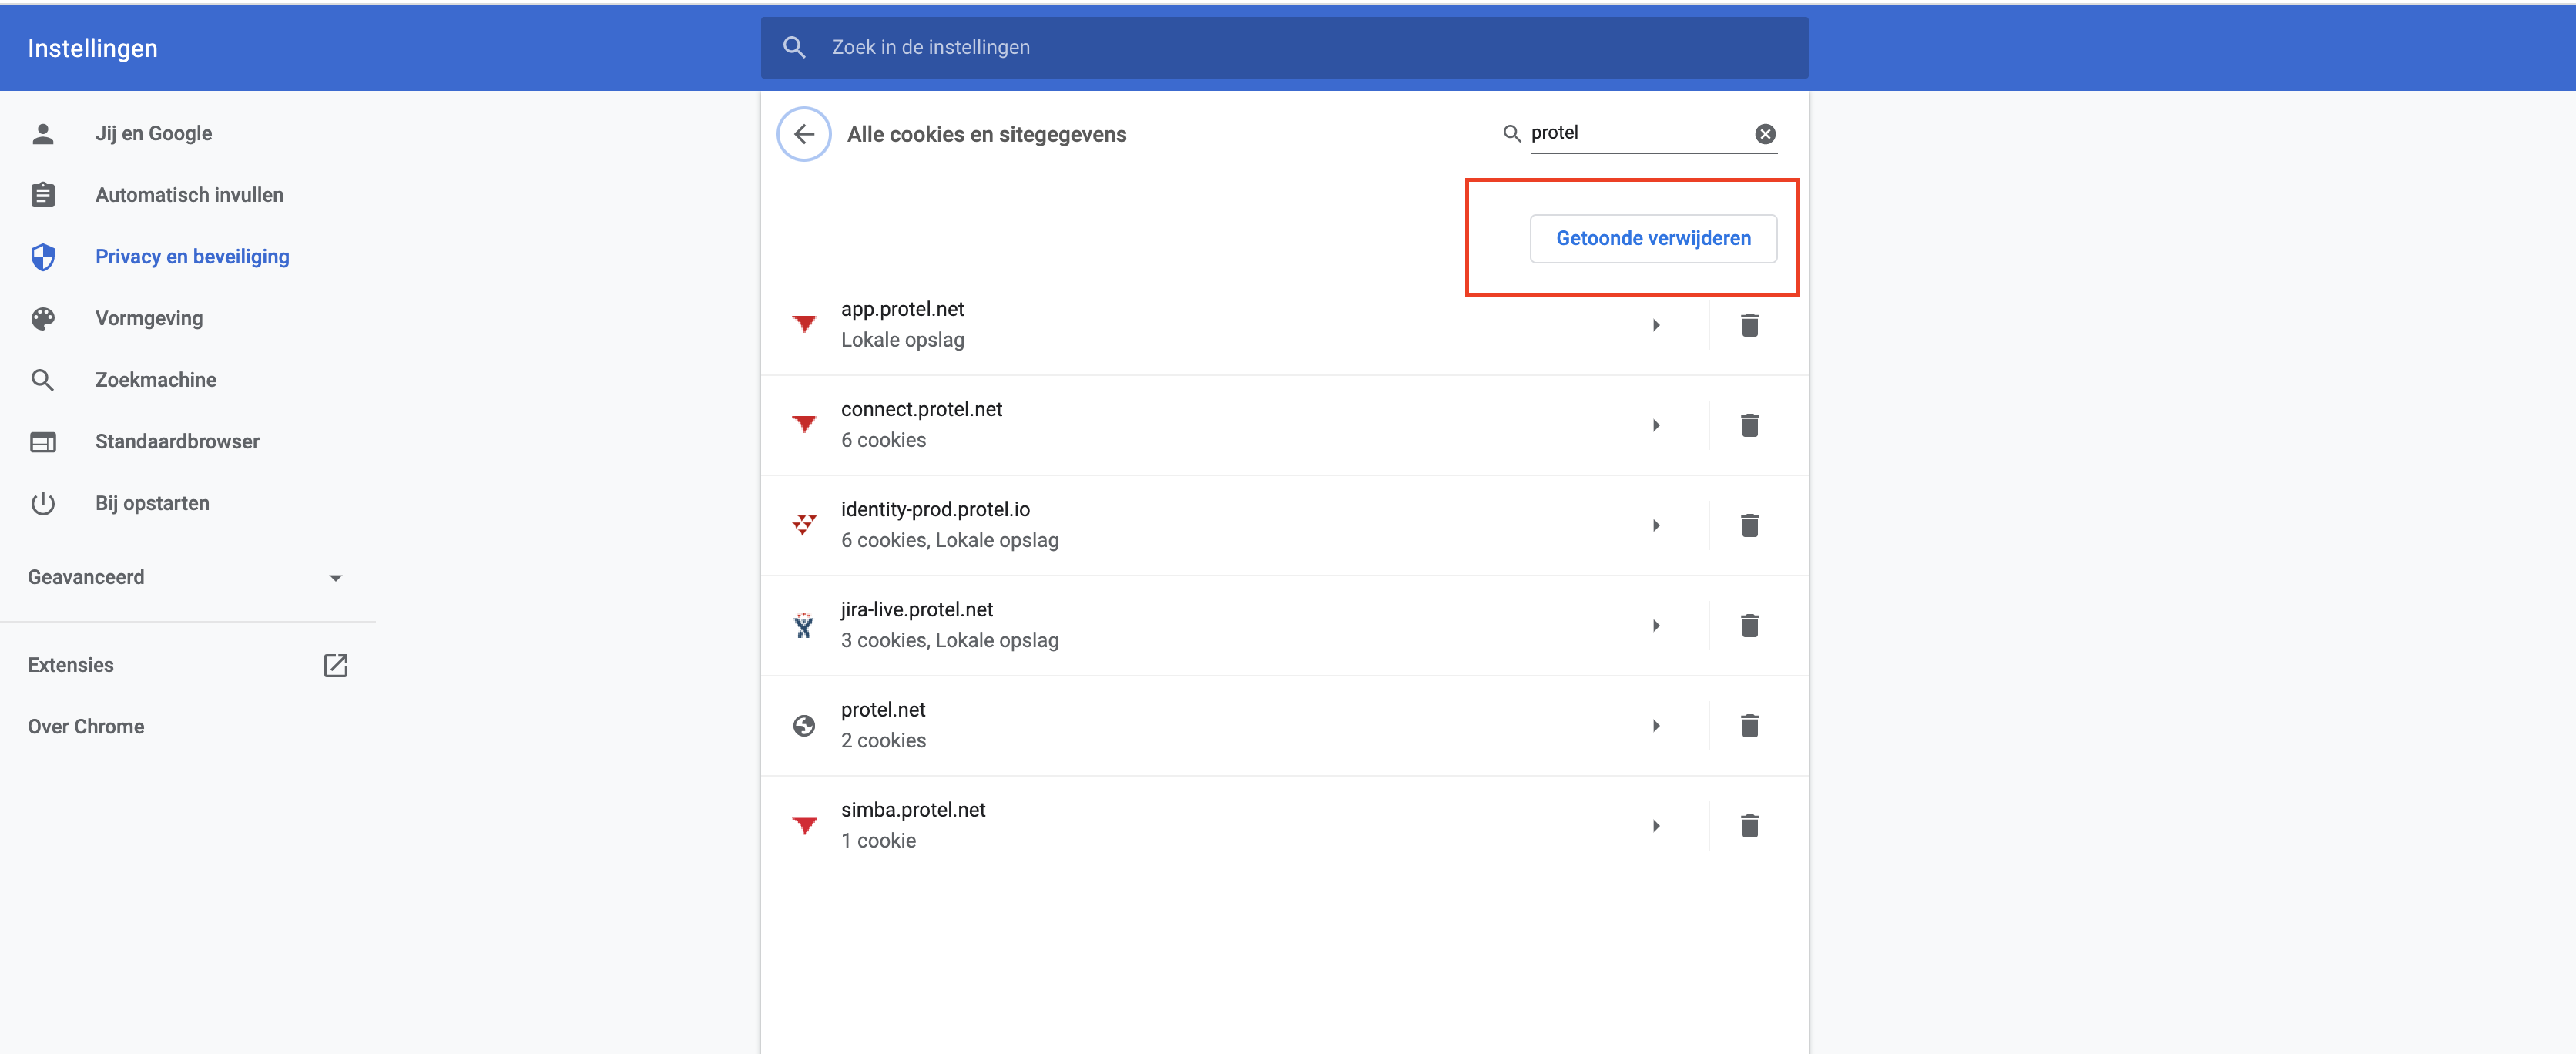Click trash icon next to protel.net
Viewport: 2576px width, 1054px height.
(1749, 725)
